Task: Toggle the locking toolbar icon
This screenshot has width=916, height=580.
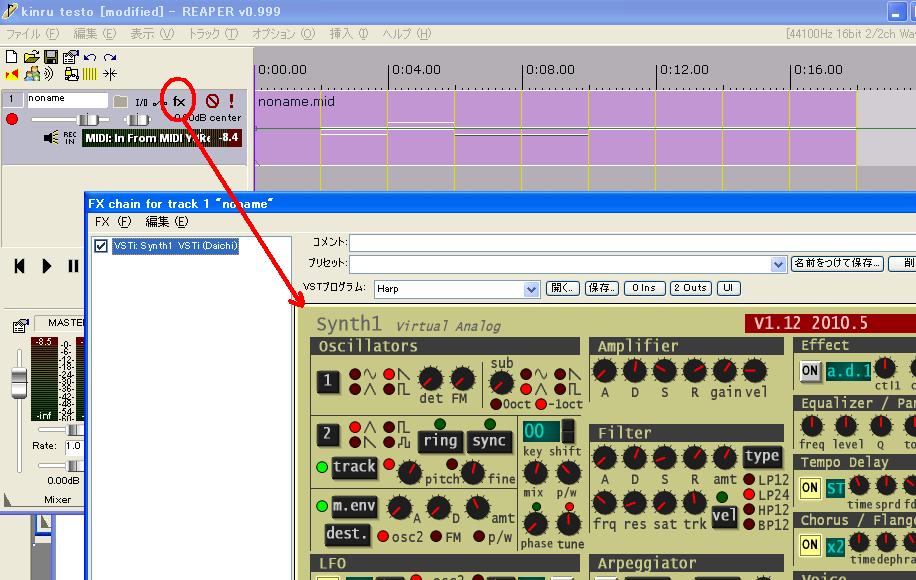Action: click(71, 74)
